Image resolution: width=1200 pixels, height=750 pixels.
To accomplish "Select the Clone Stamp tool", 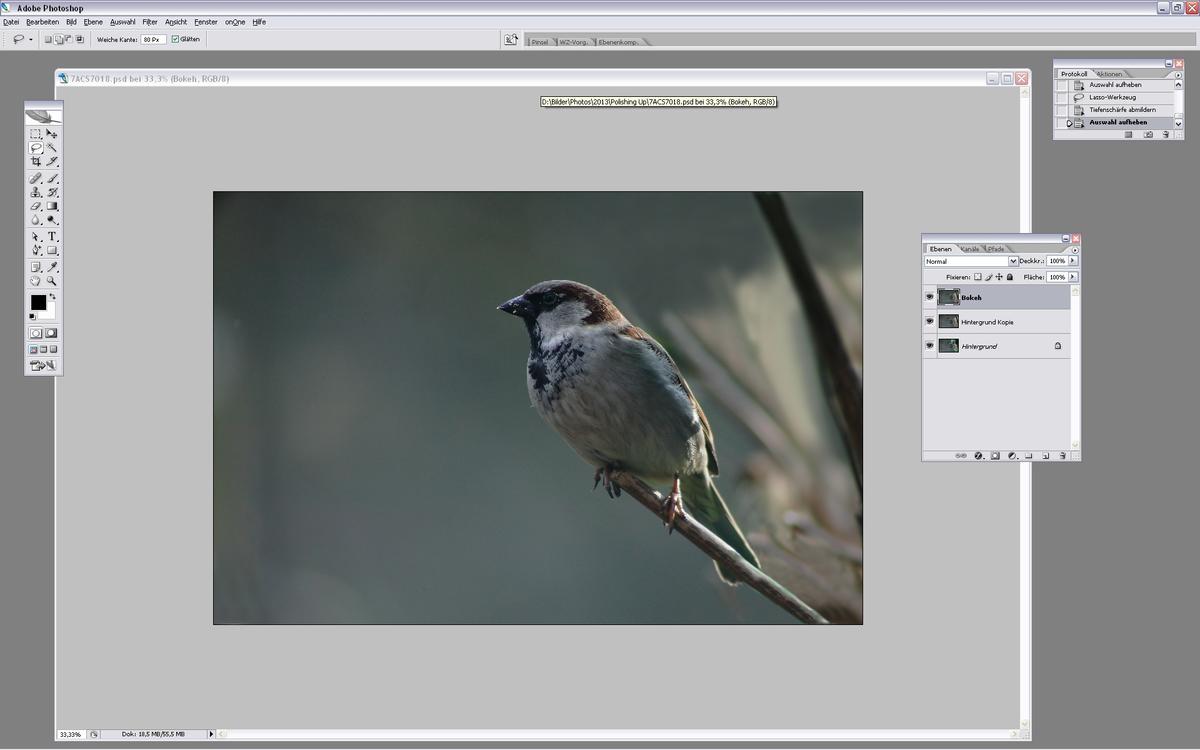I will pos(34,191).
